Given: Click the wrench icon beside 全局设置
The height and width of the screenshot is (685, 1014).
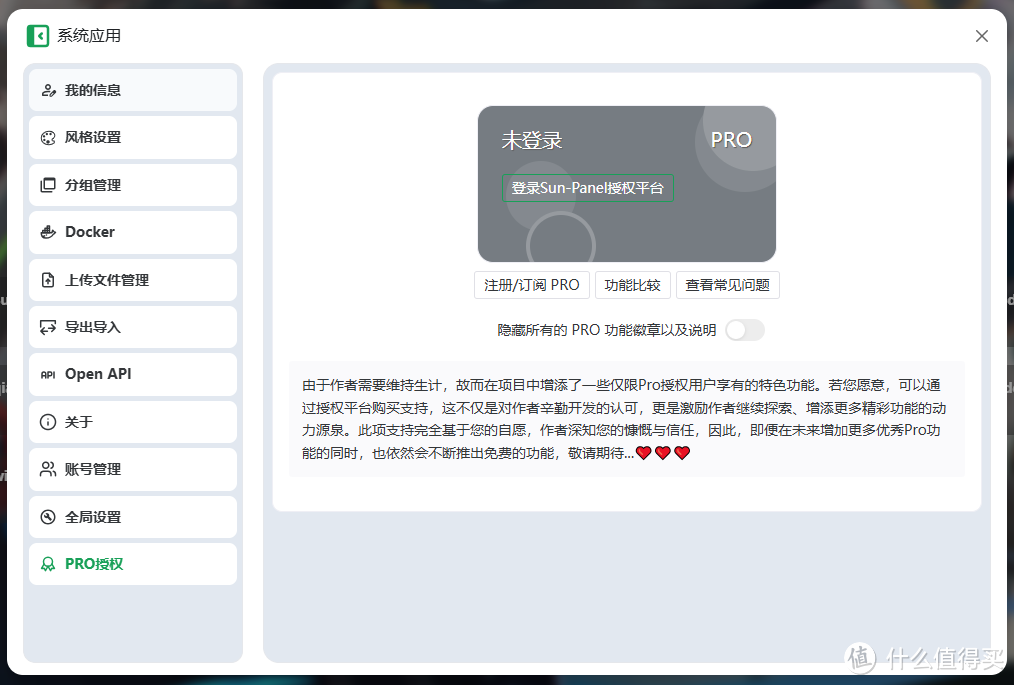Looking at the screenshot, I should coord(49,517).
